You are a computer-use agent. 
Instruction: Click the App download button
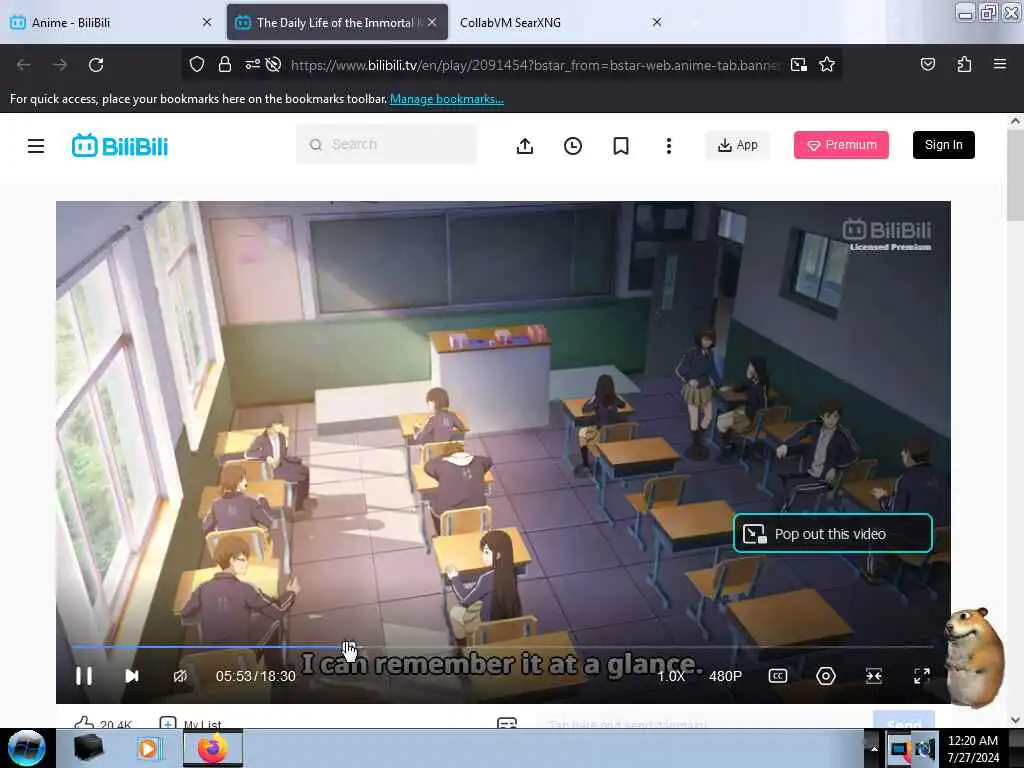[x=737, y=145]
